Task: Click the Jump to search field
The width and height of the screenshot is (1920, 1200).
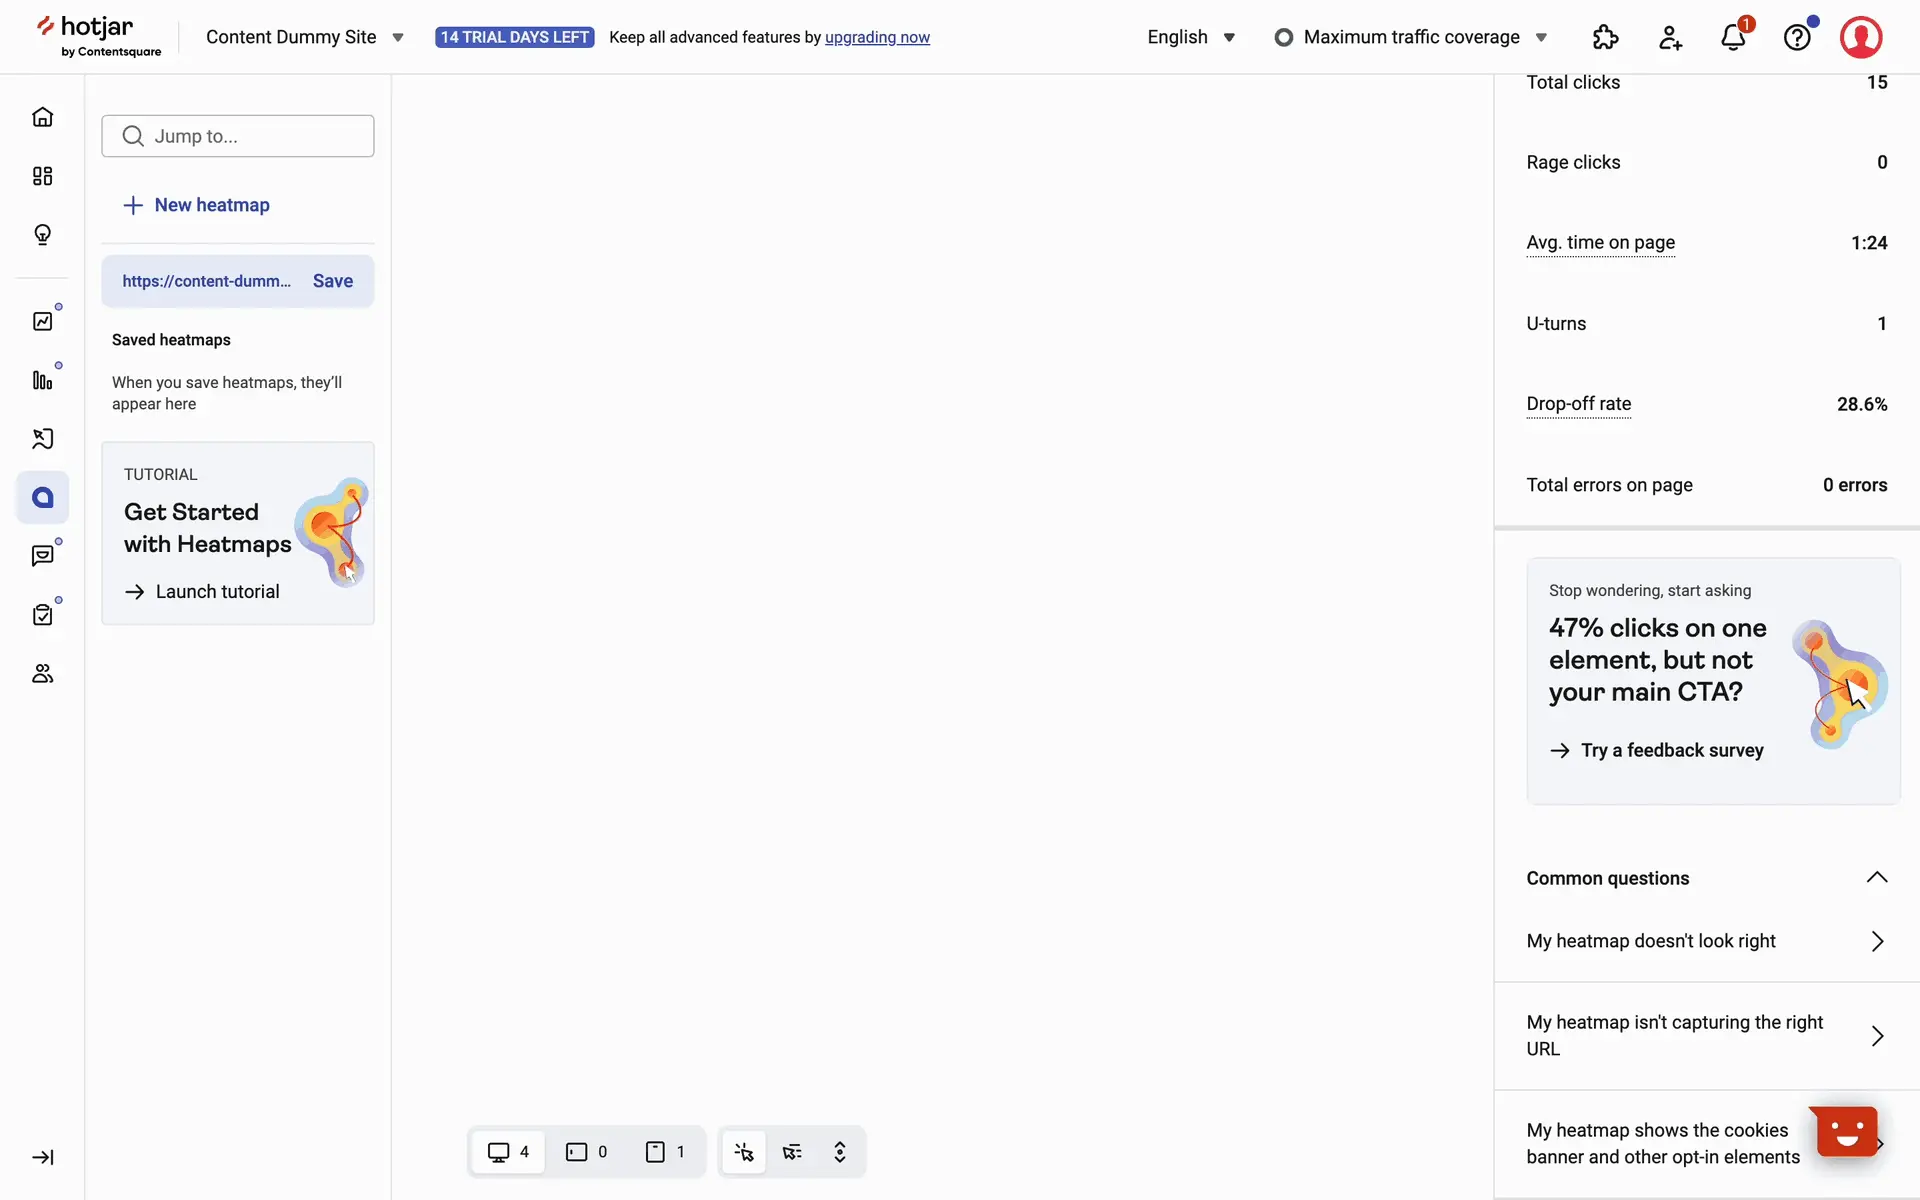Action: click(238, 136)
